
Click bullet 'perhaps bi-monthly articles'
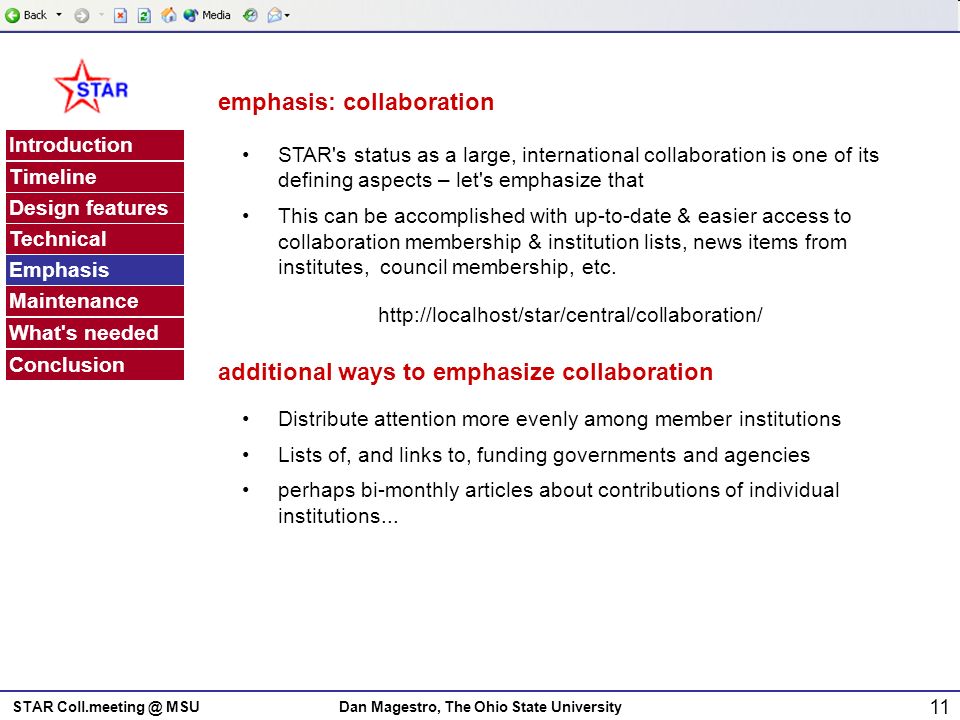(558, 503)
